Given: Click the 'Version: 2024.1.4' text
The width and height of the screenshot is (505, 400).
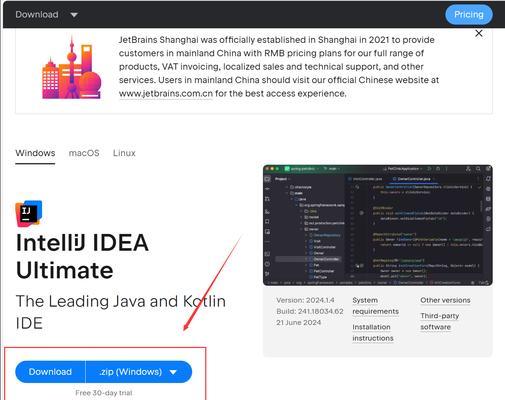Looking at the screenshot, I should [x=305, y=300].
